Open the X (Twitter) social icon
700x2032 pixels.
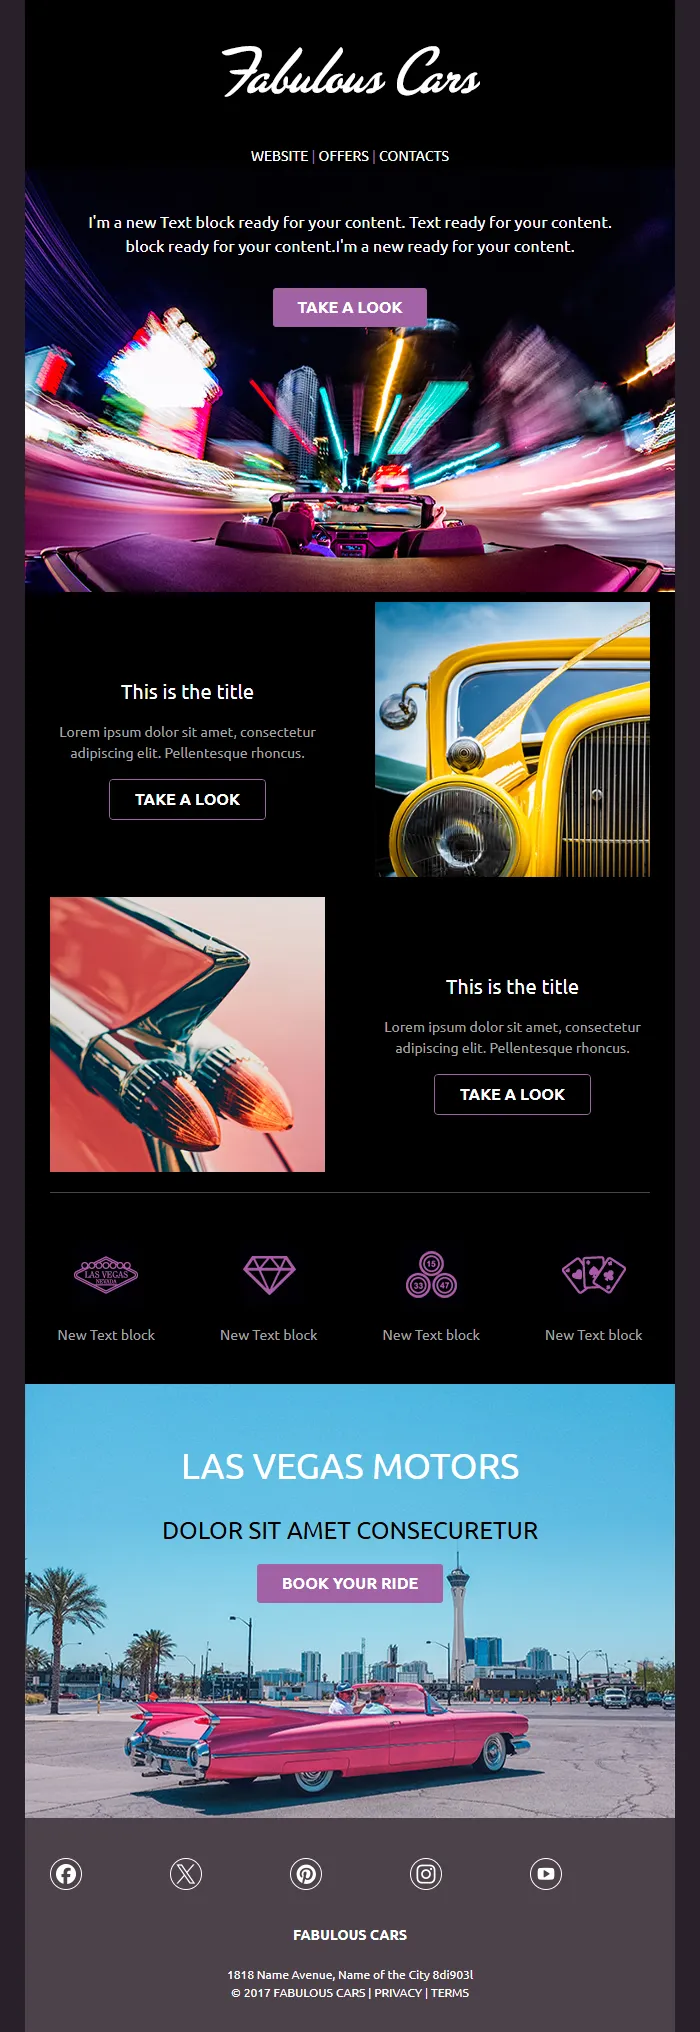(x=186, y=1874)
